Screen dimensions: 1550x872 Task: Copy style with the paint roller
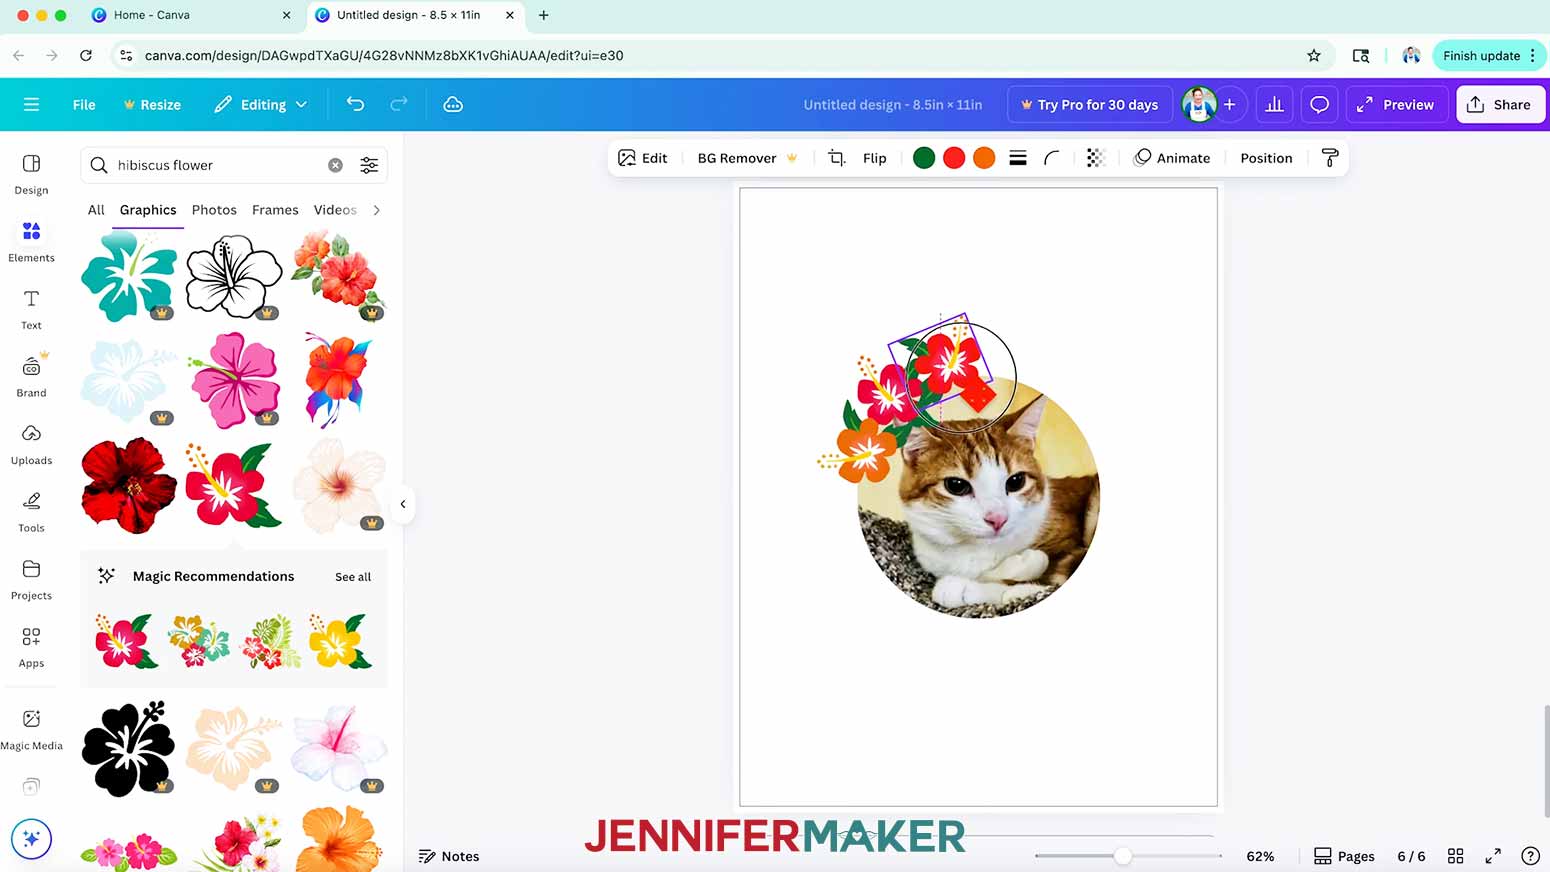(x=1330, y=158)
